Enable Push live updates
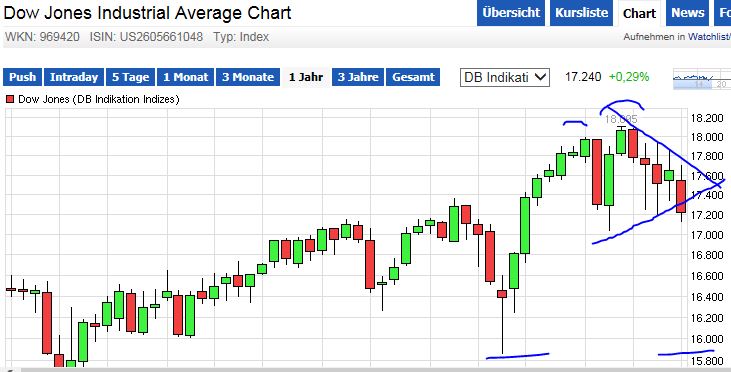This screenshot has height=372, width=731. [22, 77]
